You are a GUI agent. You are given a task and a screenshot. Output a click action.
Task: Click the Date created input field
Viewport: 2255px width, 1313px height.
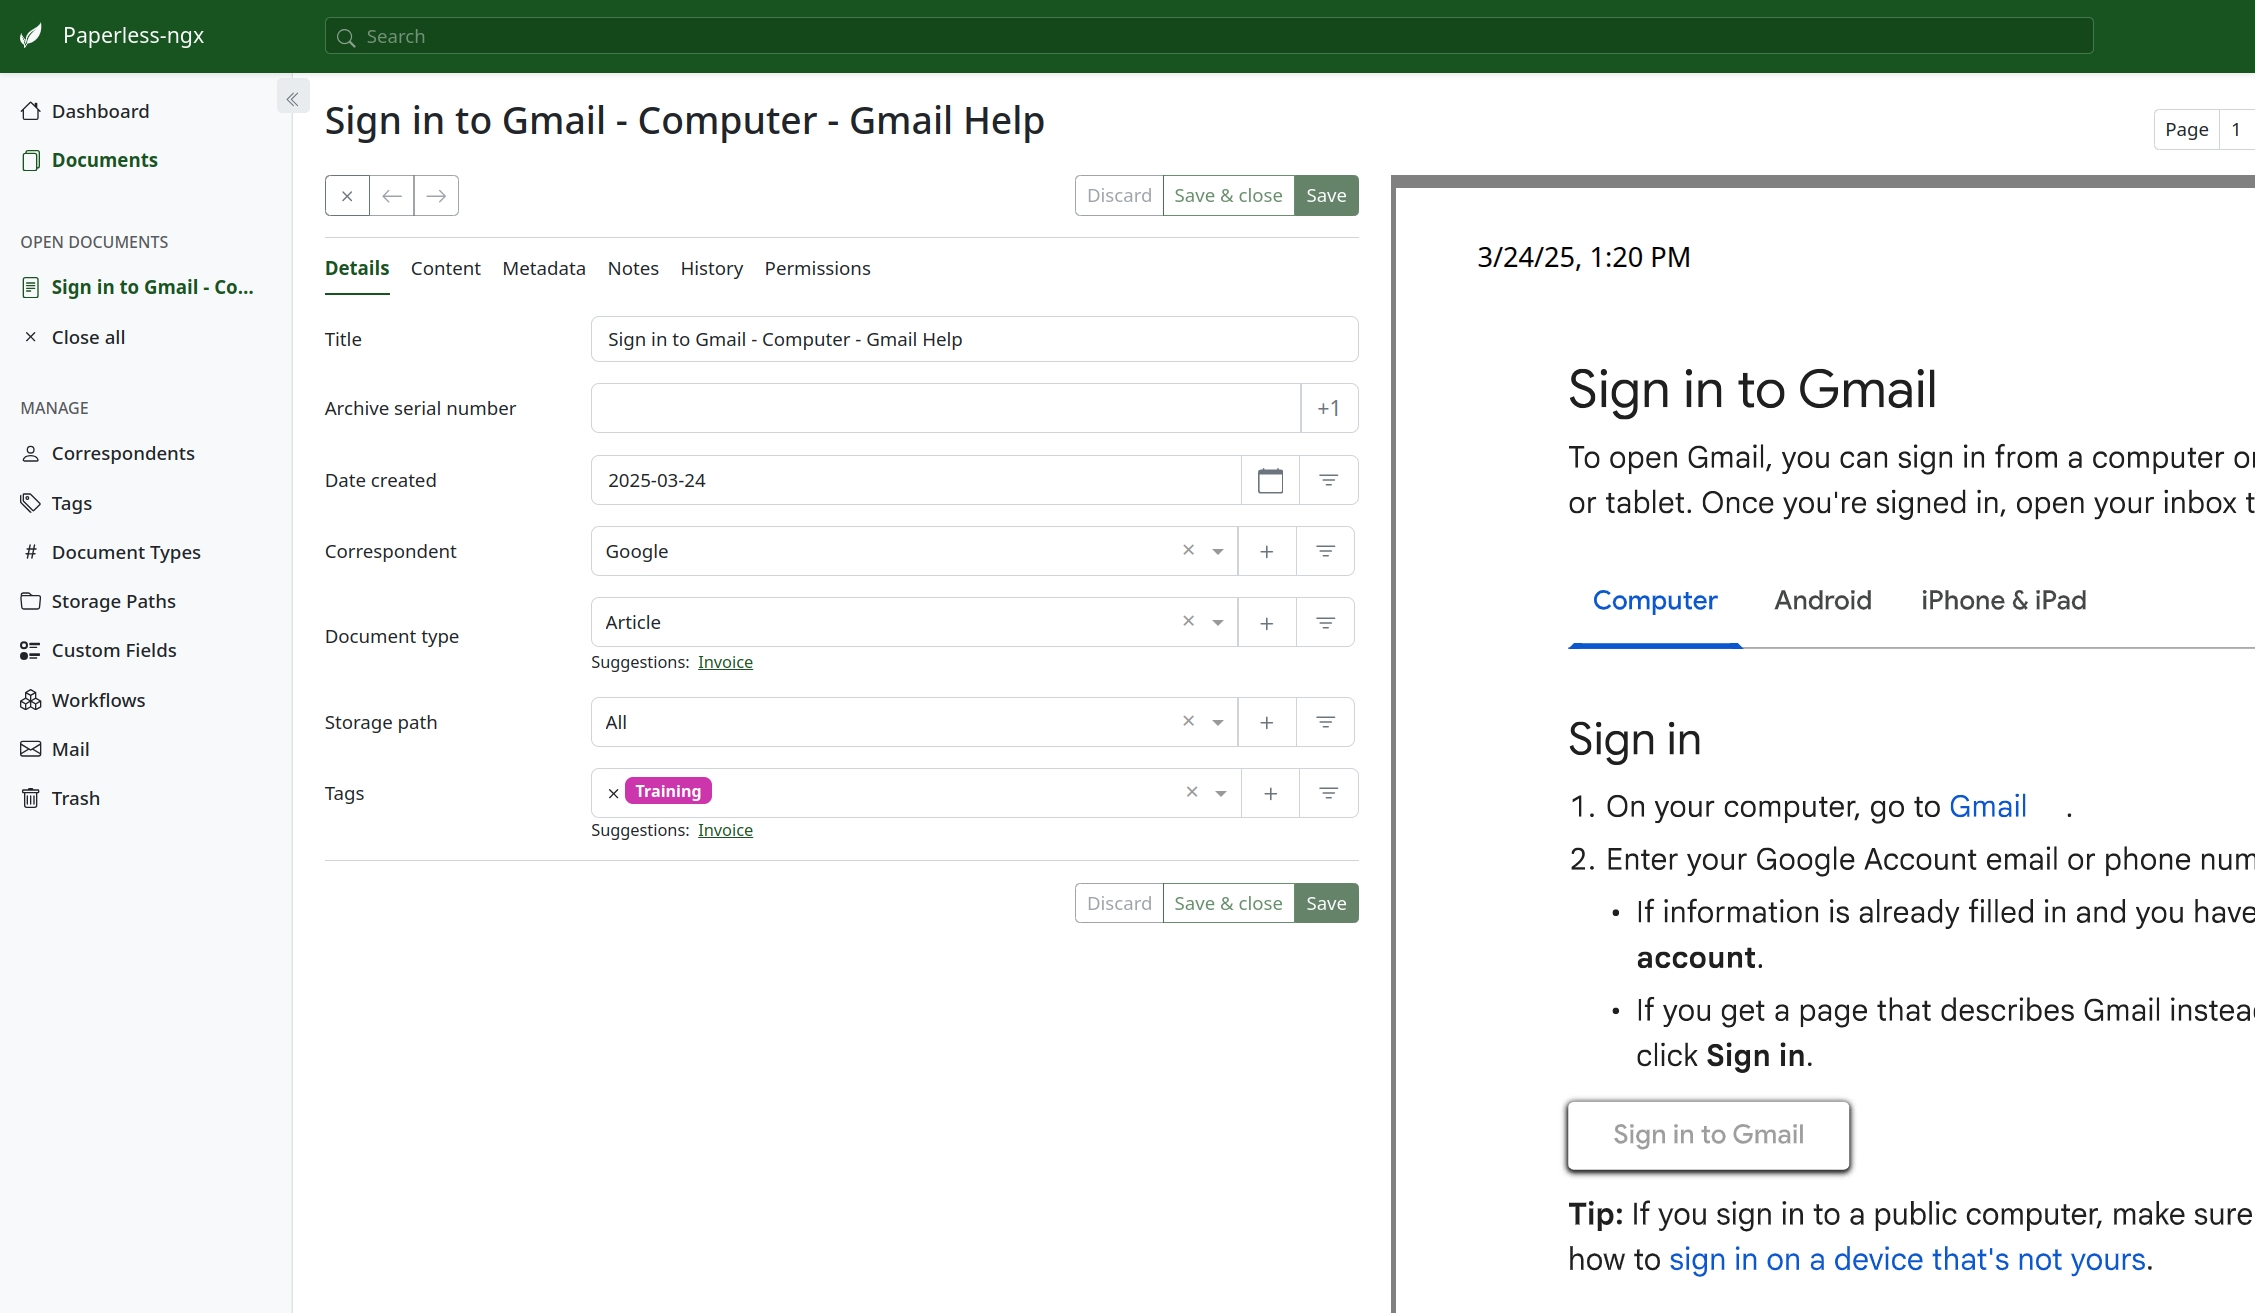(x=916, y=480)
